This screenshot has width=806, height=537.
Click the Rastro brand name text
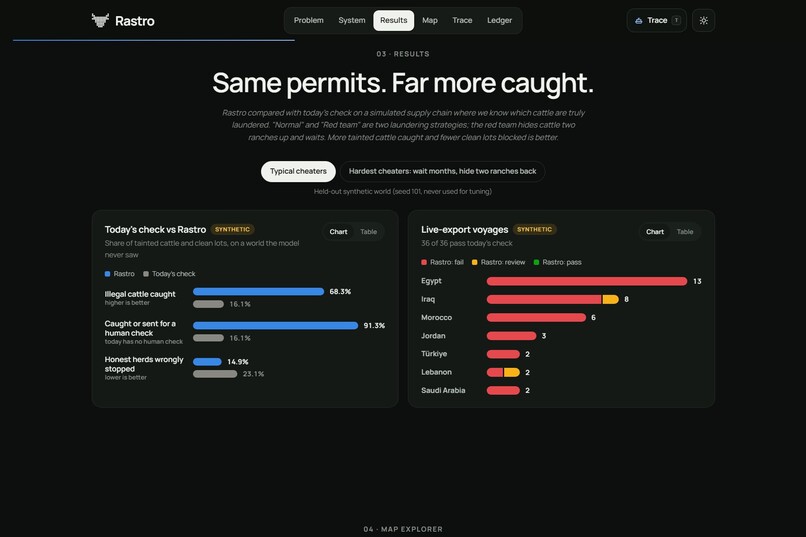[135, 21]
